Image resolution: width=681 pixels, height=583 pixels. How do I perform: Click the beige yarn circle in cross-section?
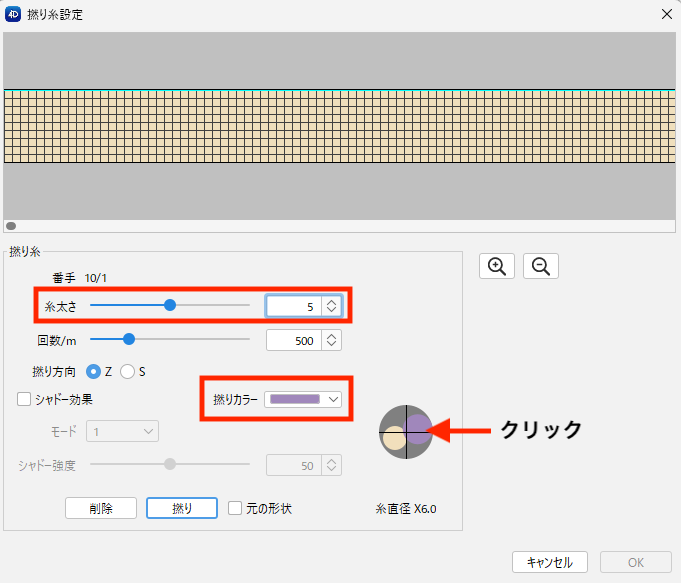pyautogui.click(x=394, y=438)
